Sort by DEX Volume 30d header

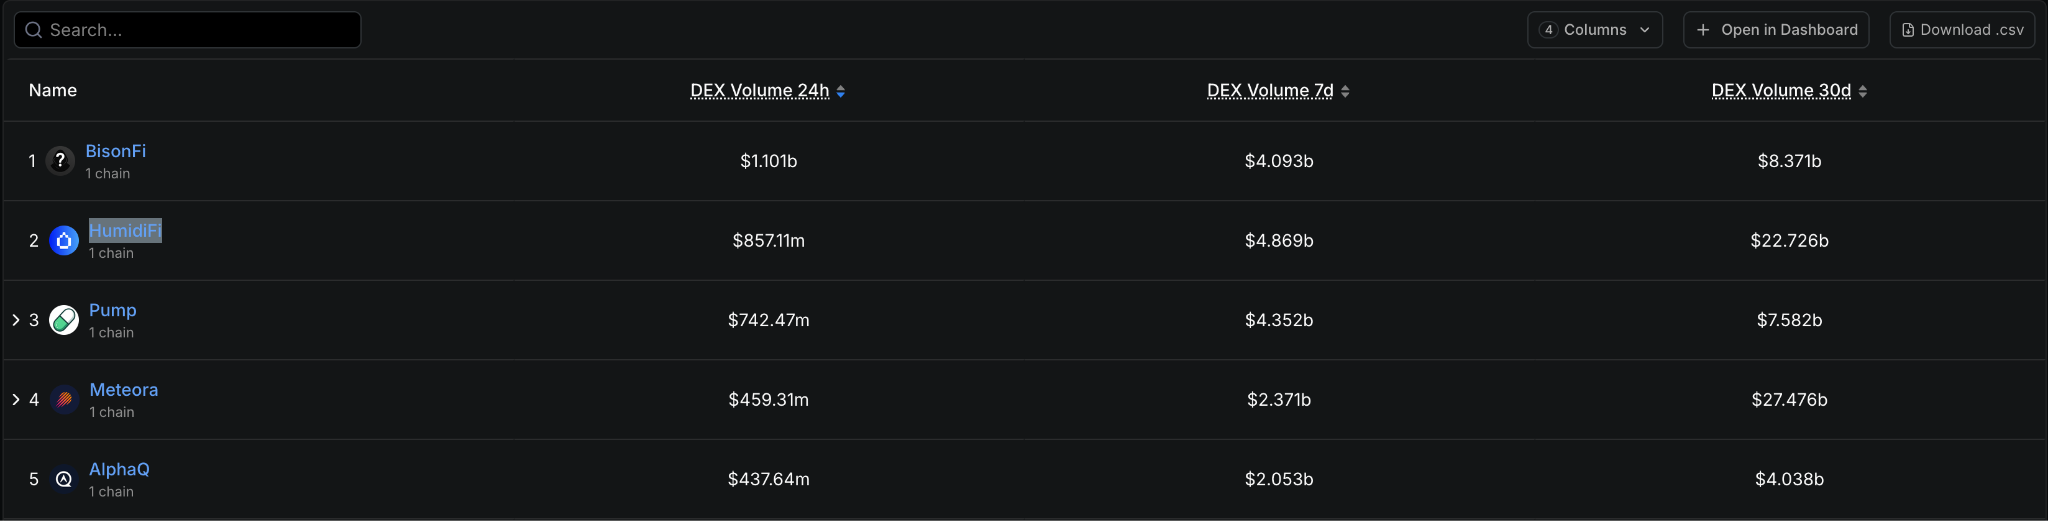[1781, 91]
